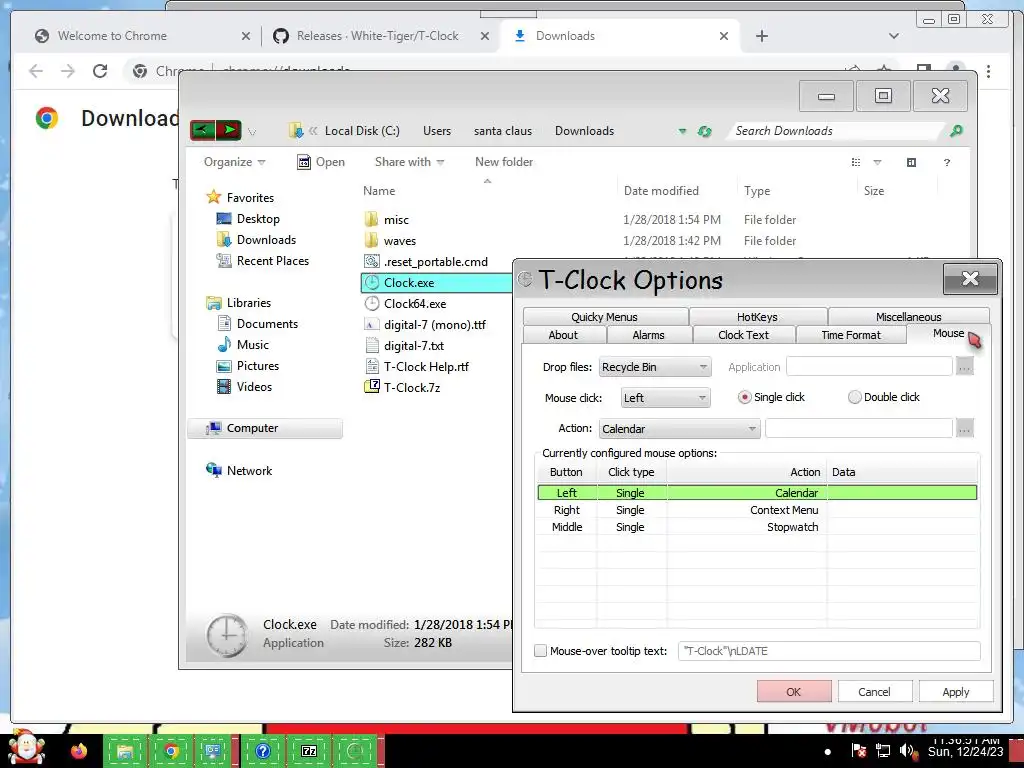Toggle the Explorer preview pane icon
The image size is (1024, 768).
coord(912,162)
